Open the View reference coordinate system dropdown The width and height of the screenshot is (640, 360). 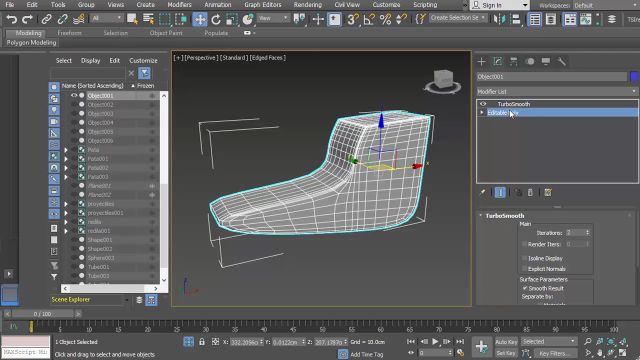coord(273,18)
